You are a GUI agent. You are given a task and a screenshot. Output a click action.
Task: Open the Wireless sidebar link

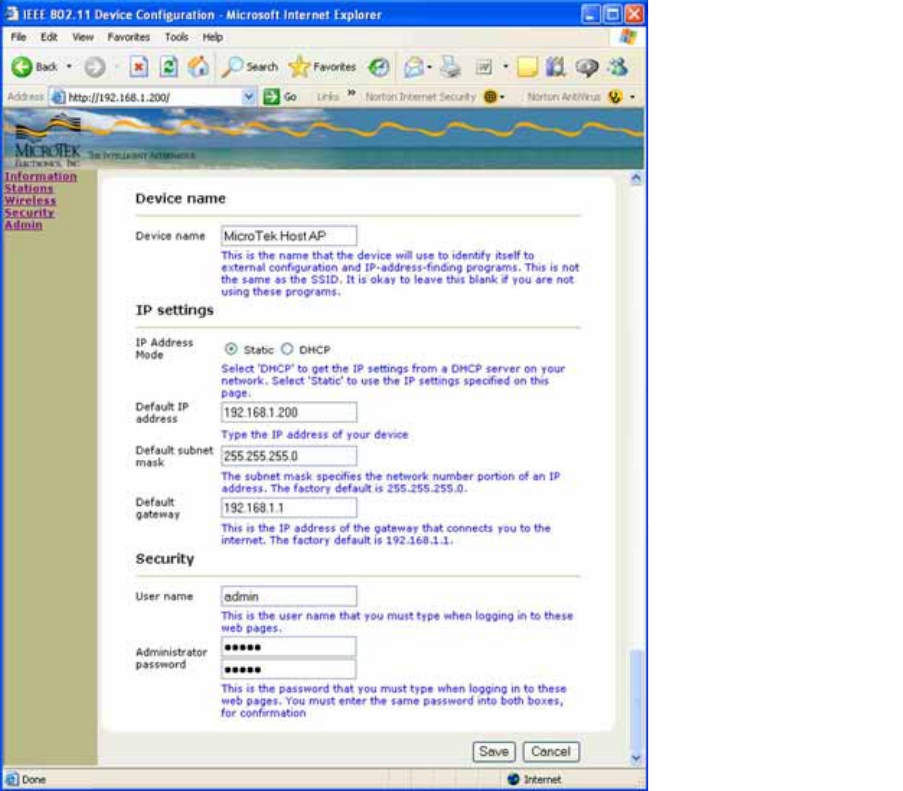coord(31,200)
